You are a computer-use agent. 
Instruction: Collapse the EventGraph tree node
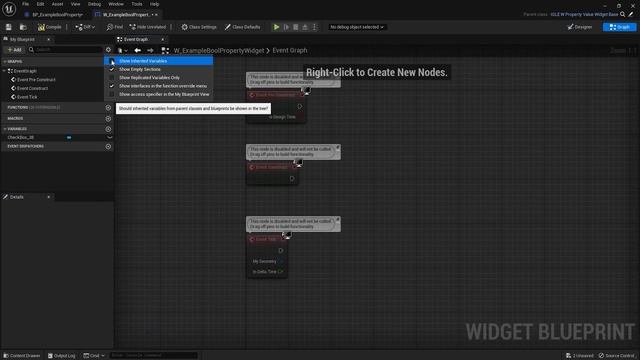4,71
